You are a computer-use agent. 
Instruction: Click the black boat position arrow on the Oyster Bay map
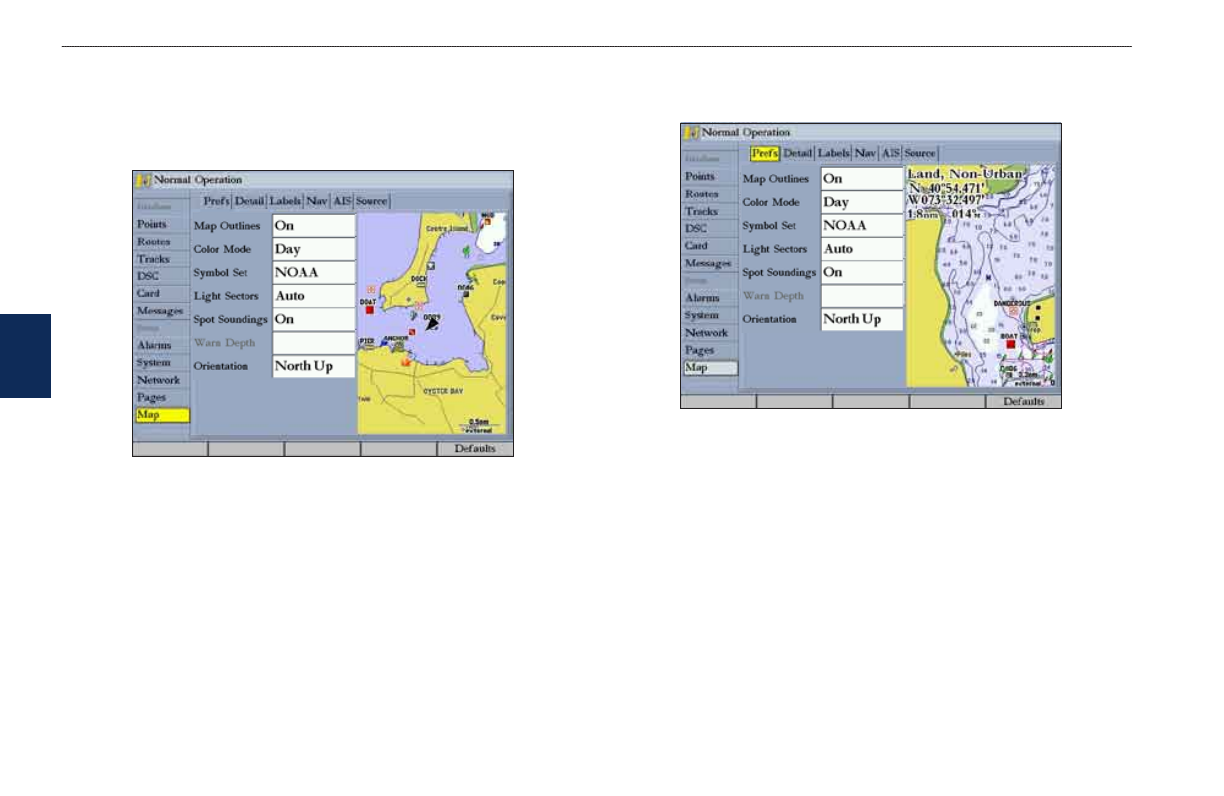point(431,325)
